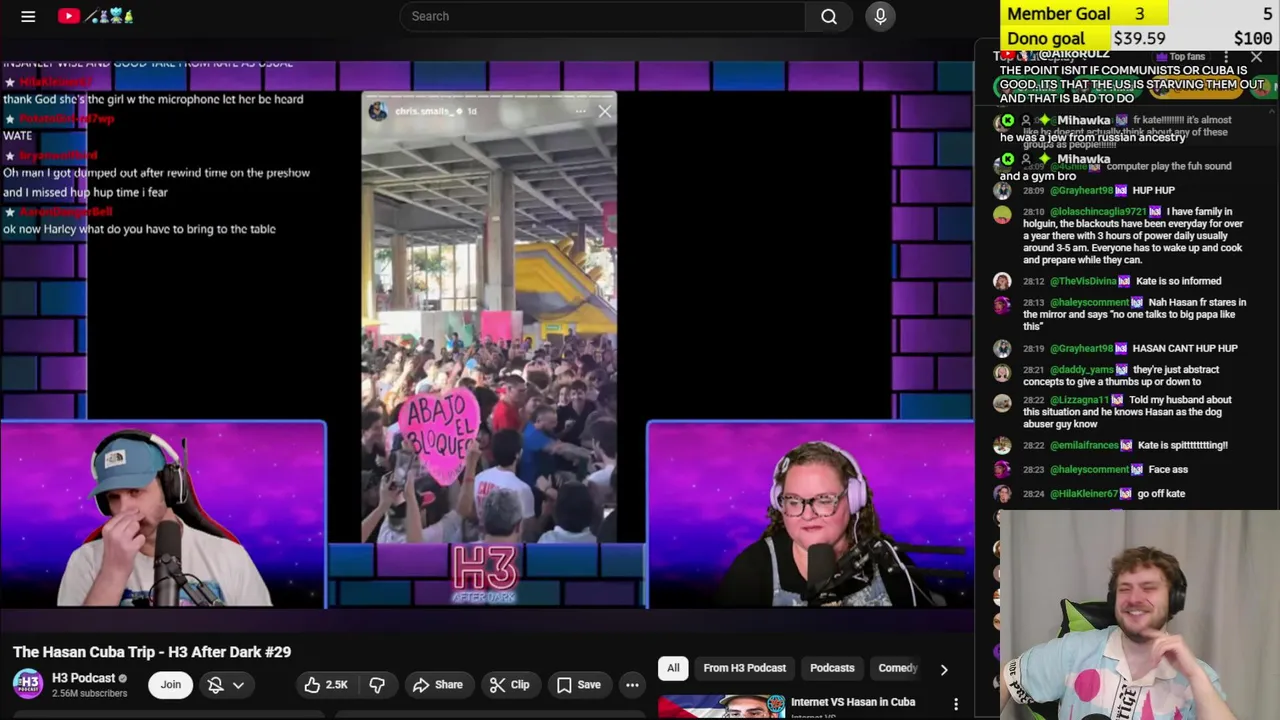Open the @lolaschincaglia9721 username in chat
The height and width of the screenshot is (720, 1280).
pyautogui.click(x=1098, y=212)
